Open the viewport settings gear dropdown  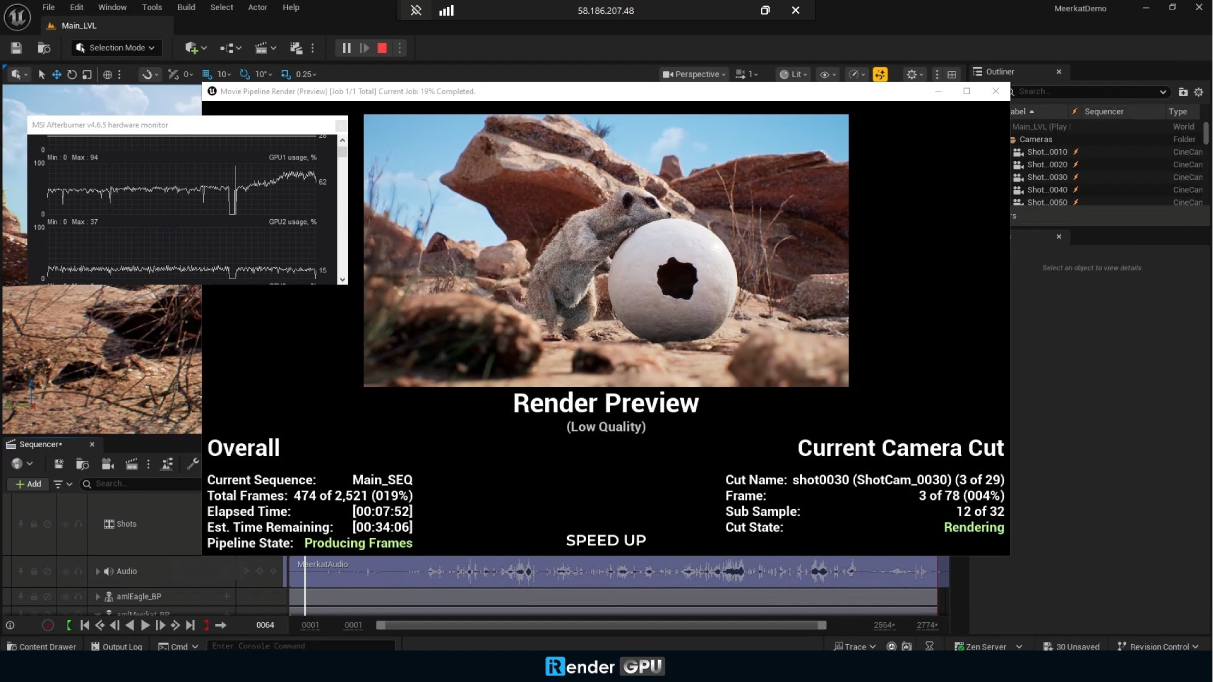(x=914, y=74)
